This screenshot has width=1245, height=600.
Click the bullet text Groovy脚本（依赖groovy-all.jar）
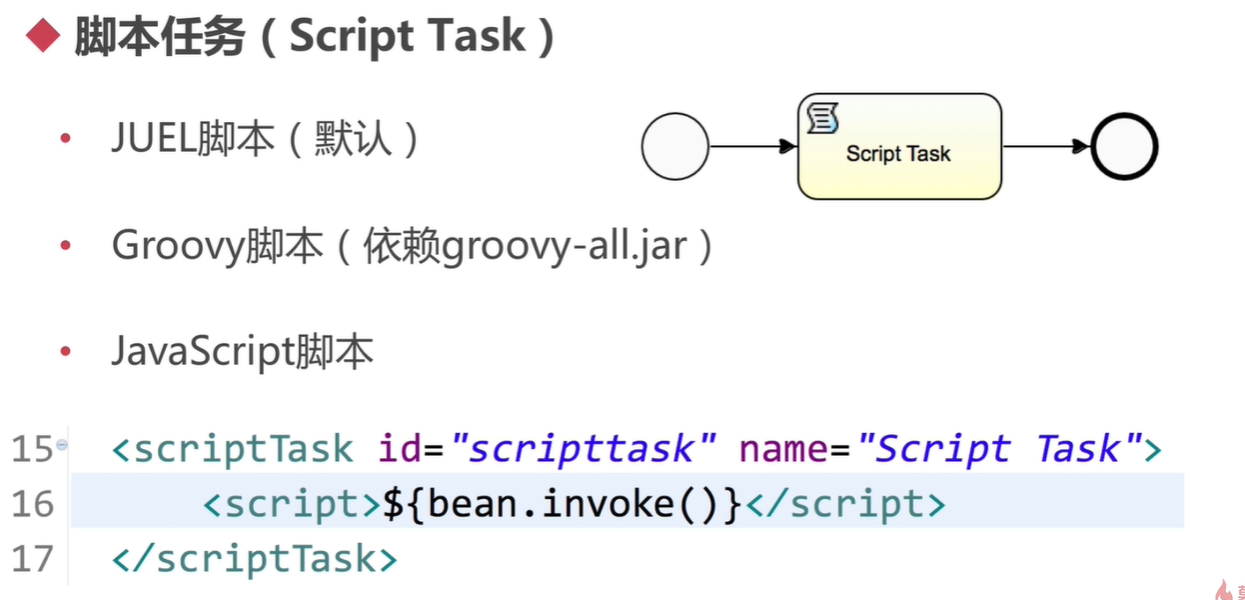pos(413,245)
